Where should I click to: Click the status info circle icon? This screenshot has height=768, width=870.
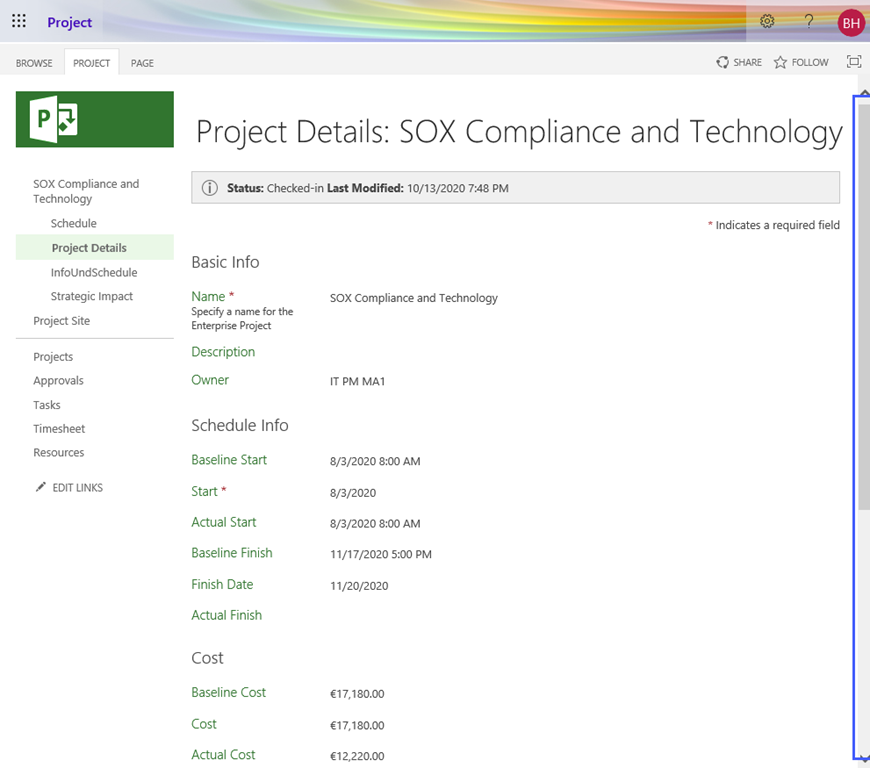point(210,187)
